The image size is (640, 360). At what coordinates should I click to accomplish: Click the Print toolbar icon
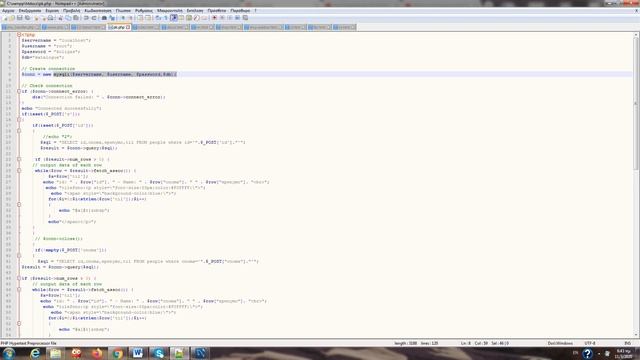tap(51, 18)
